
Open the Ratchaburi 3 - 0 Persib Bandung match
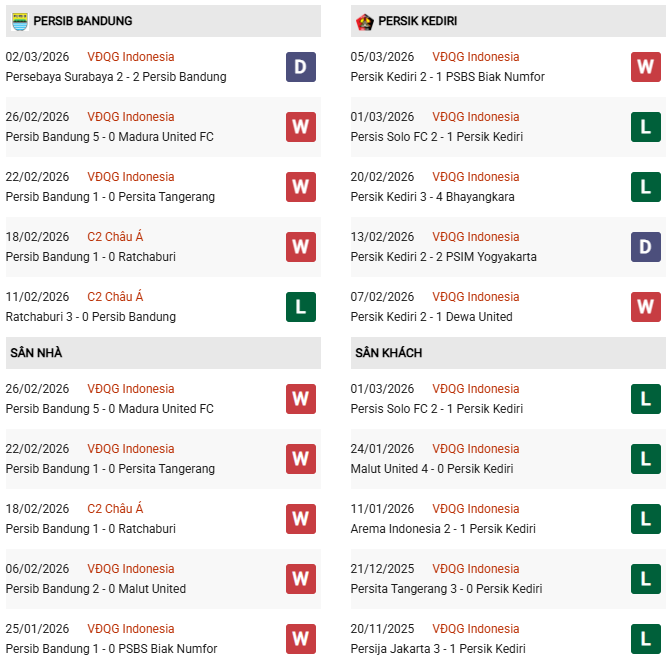coord(91,317)
